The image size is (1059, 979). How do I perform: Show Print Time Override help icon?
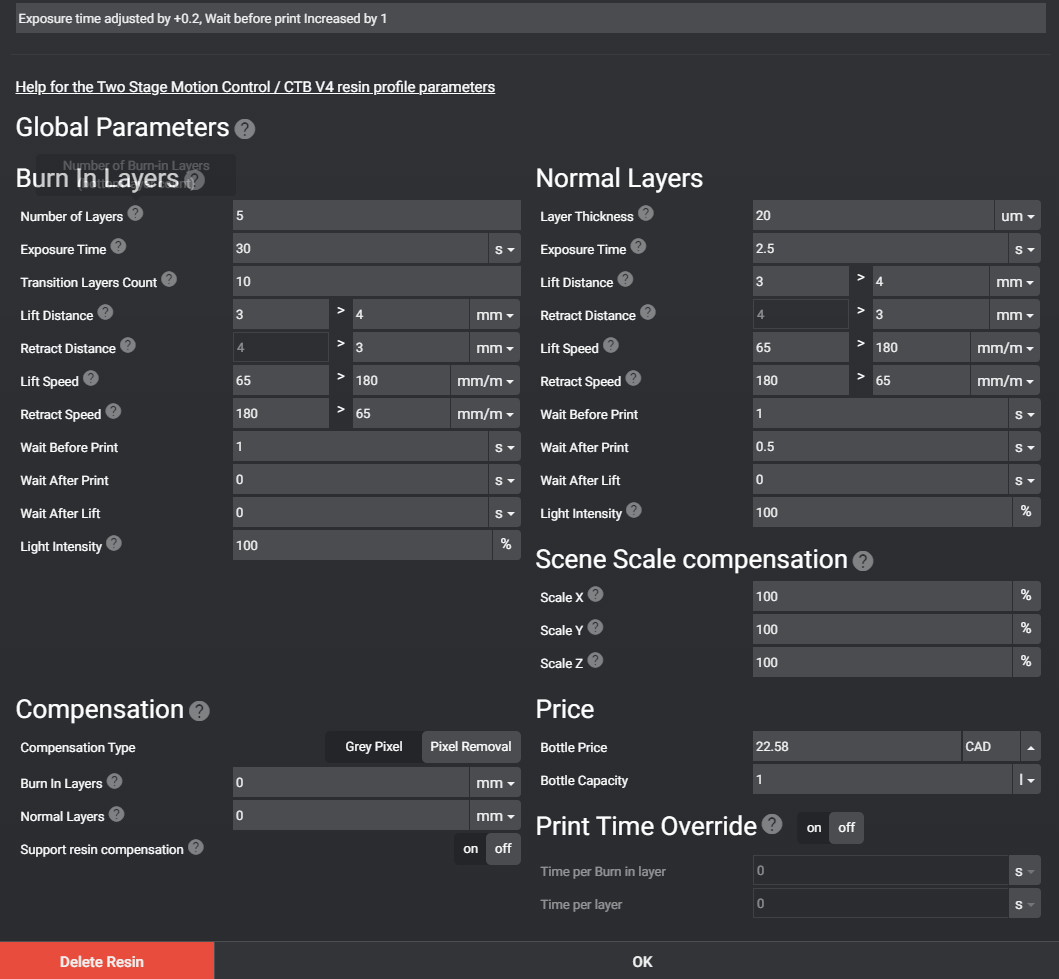tap(772, 824)
